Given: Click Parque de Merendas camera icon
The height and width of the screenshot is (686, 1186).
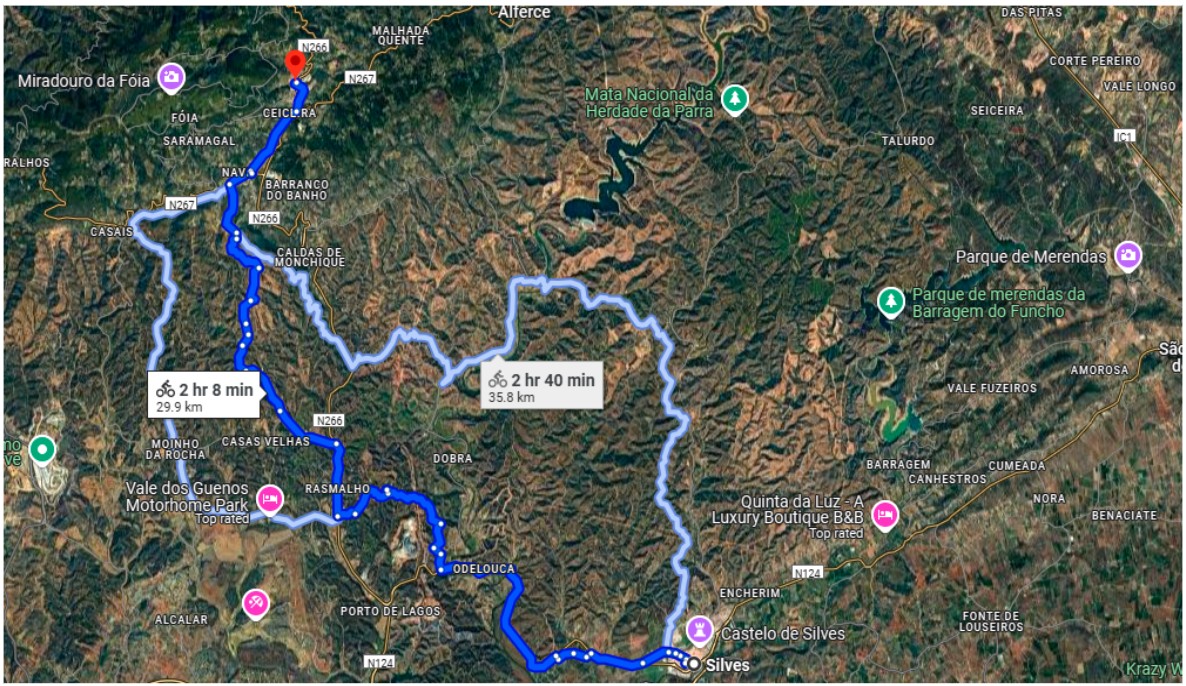Looking at the screenshot, I should click(x=1128, y=256).
